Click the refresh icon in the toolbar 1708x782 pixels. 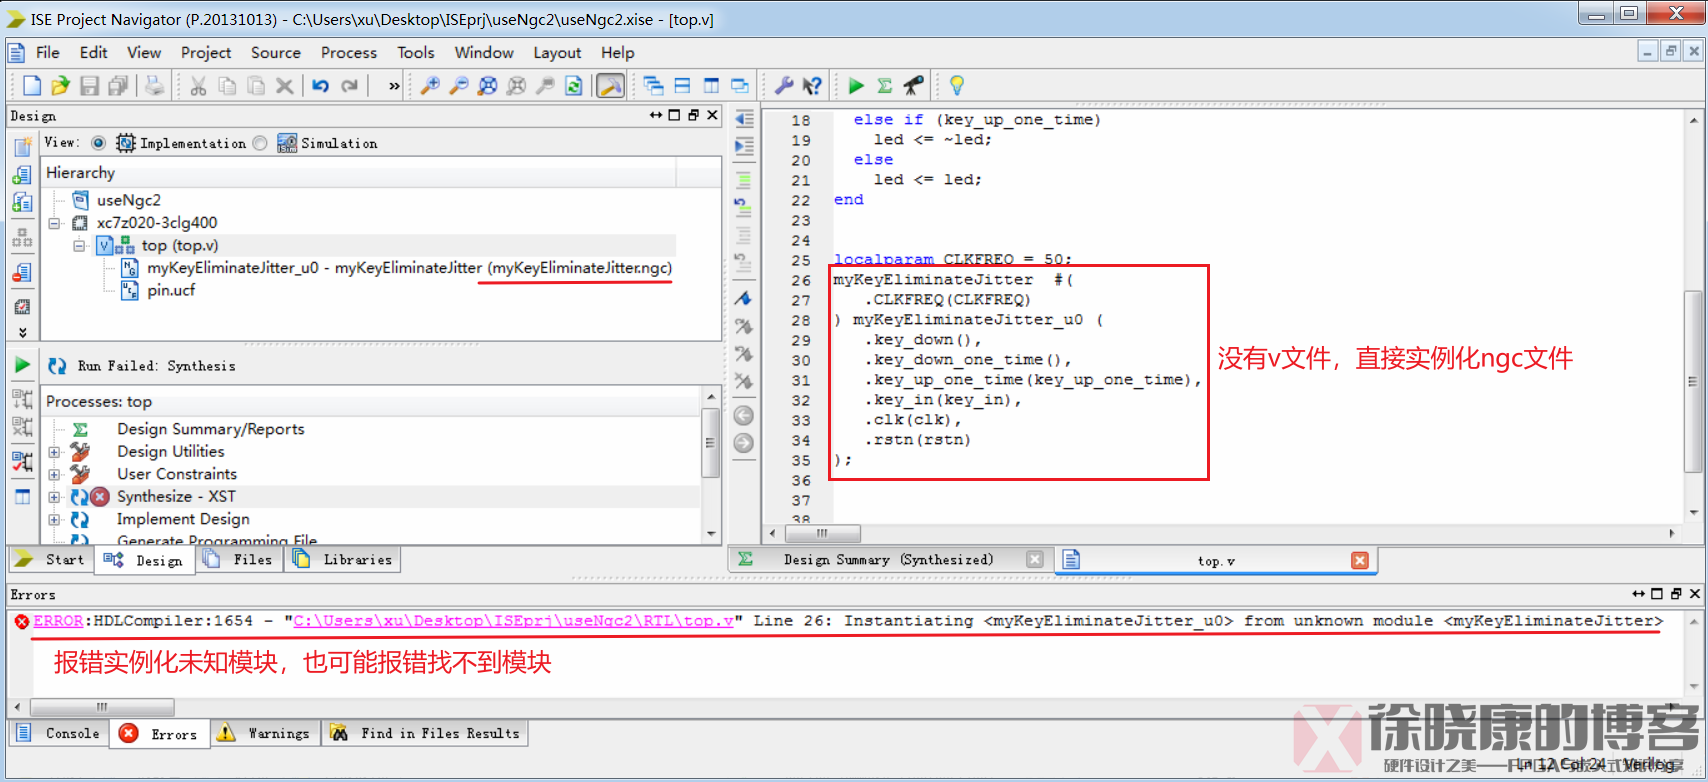574,86
